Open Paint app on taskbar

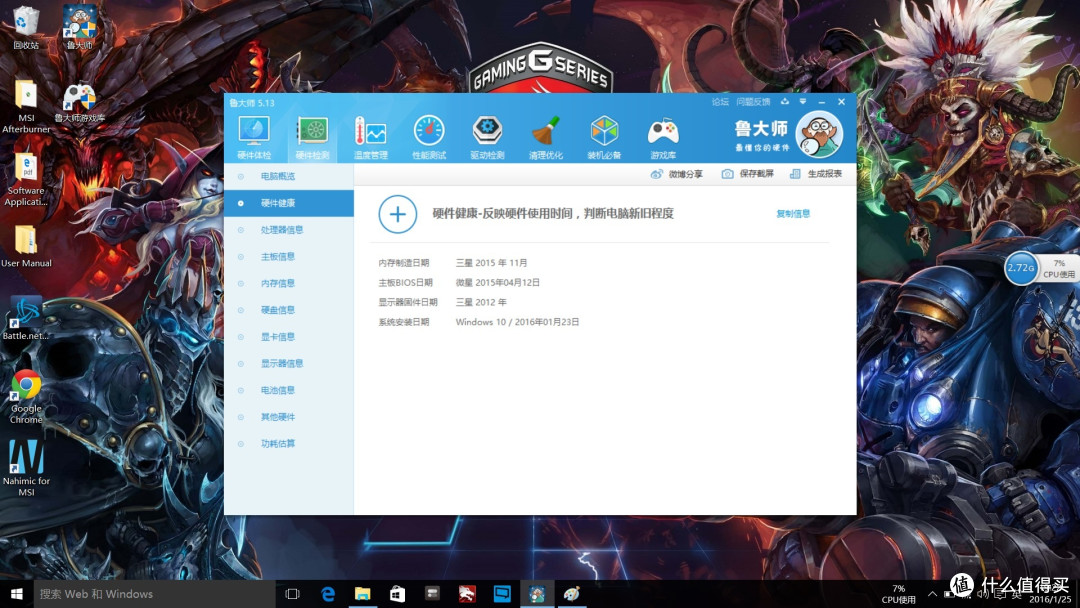(x=572, y=594)
